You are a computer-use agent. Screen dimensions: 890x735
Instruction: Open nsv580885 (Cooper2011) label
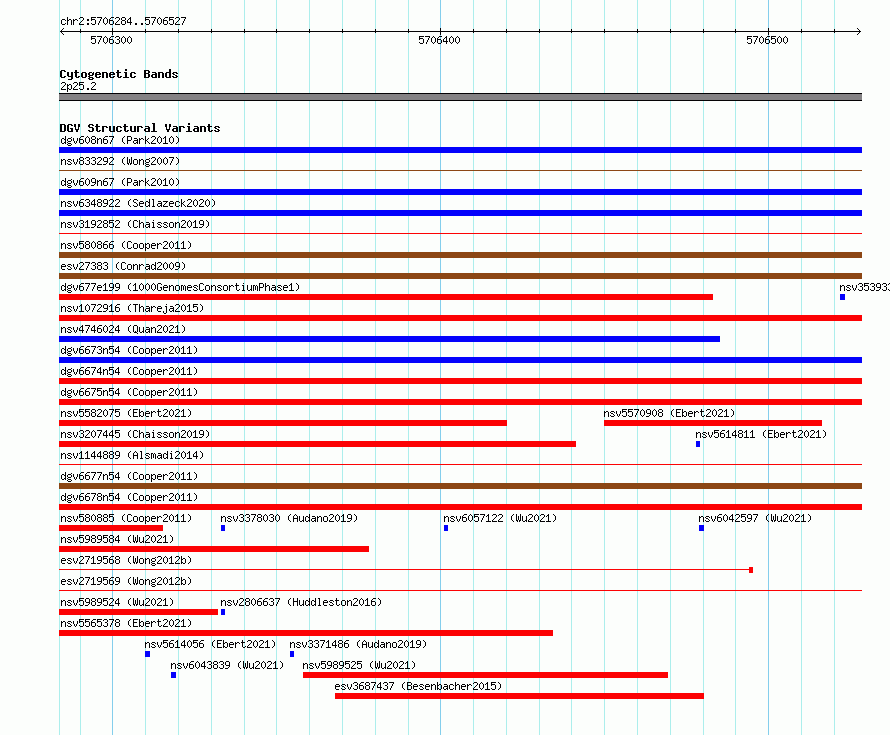click(x=126, y=518)
